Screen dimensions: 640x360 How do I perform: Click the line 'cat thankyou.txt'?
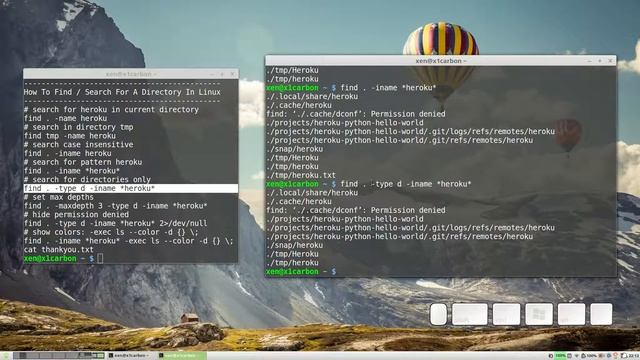pyautogui.click(x=59, y=250)
